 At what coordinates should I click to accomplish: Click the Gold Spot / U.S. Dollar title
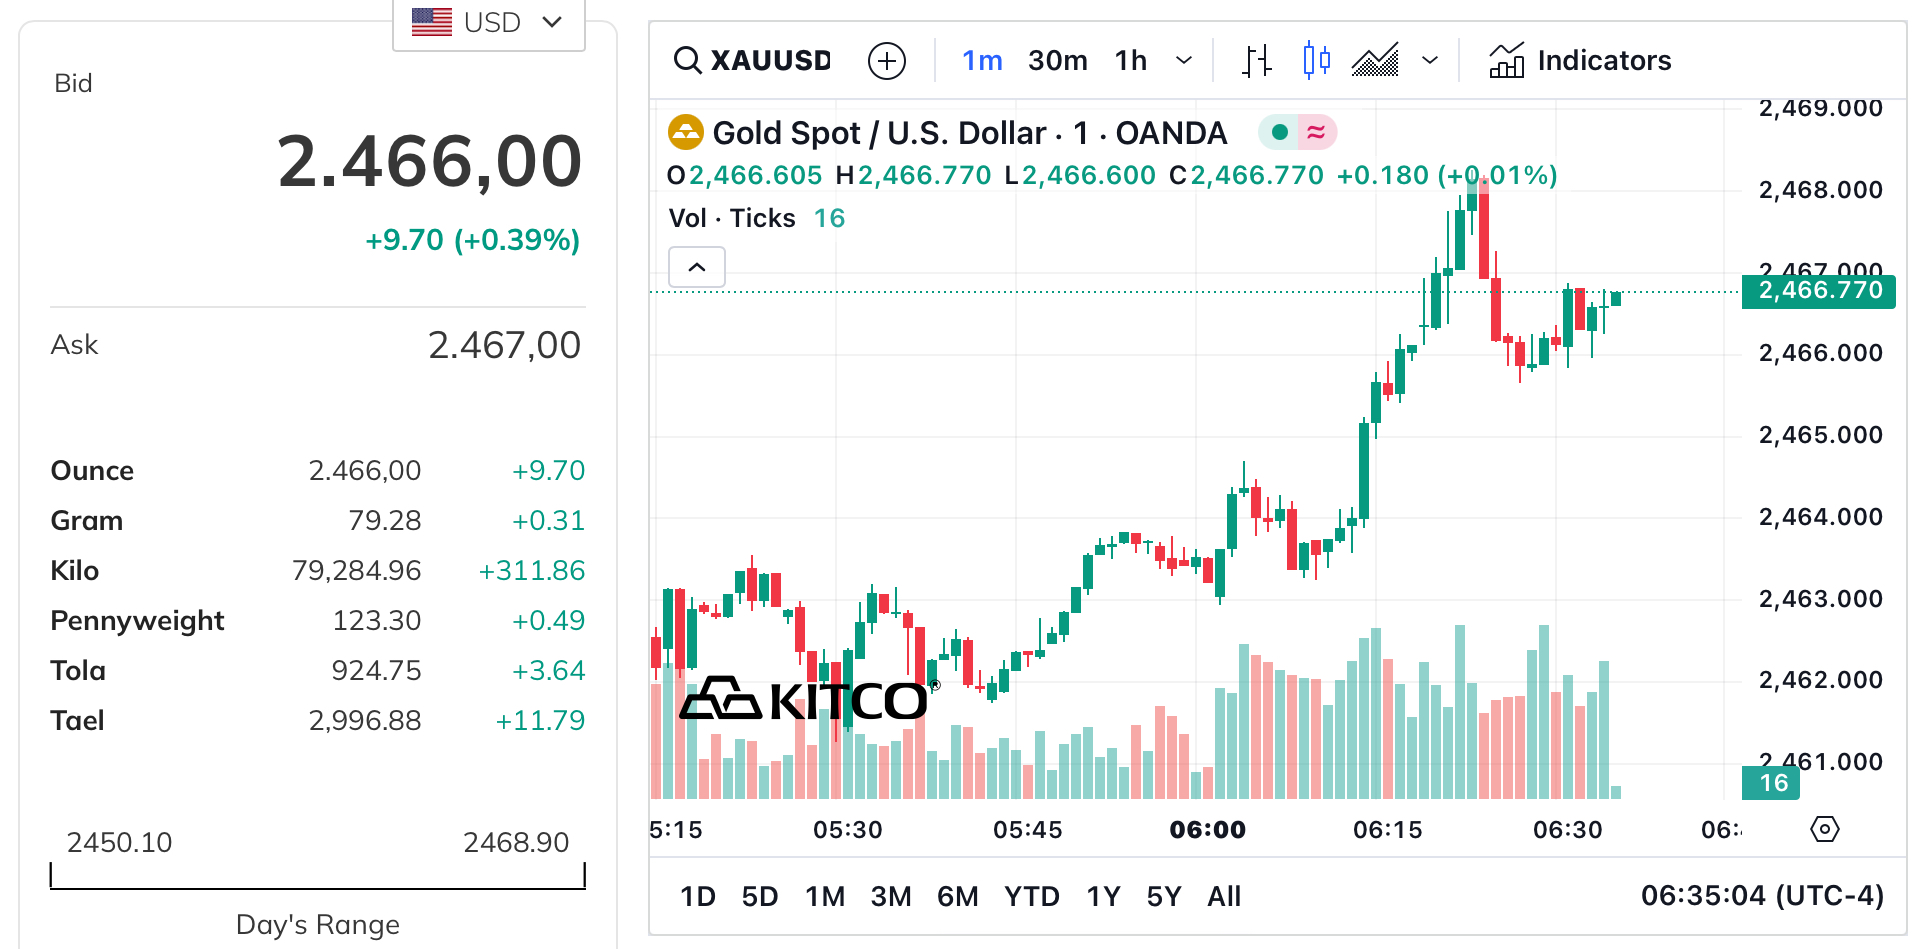click(x=969, y=132)
